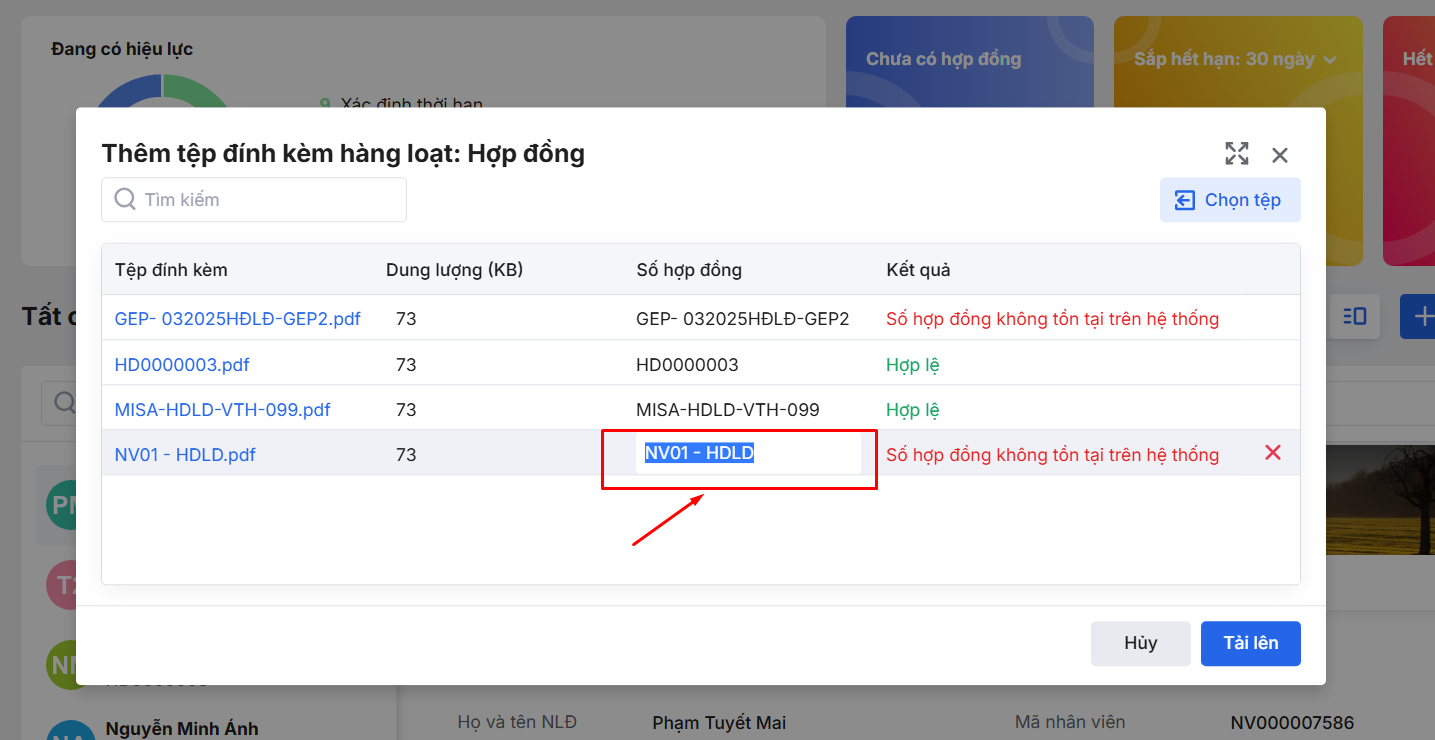Click the Kết quả column header

(917, 270)
